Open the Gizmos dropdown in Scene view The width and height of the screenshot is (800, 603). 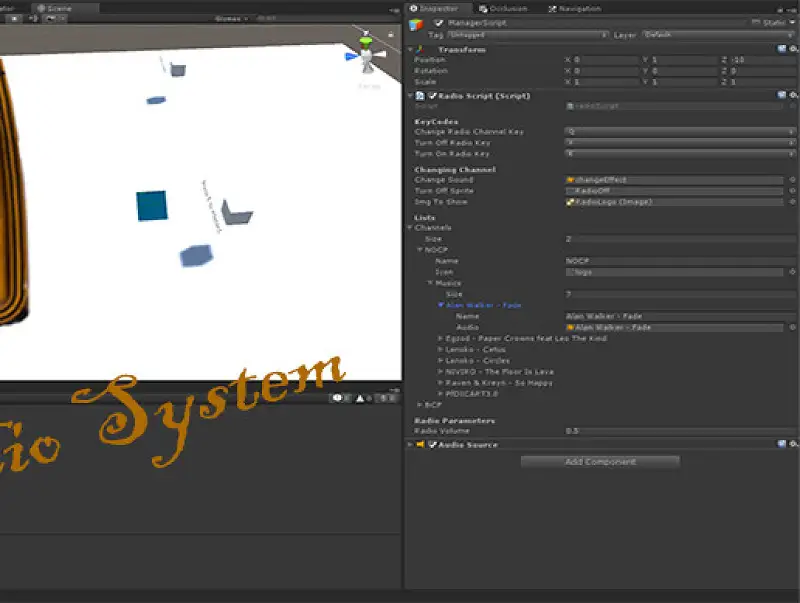tap(231, 19)
